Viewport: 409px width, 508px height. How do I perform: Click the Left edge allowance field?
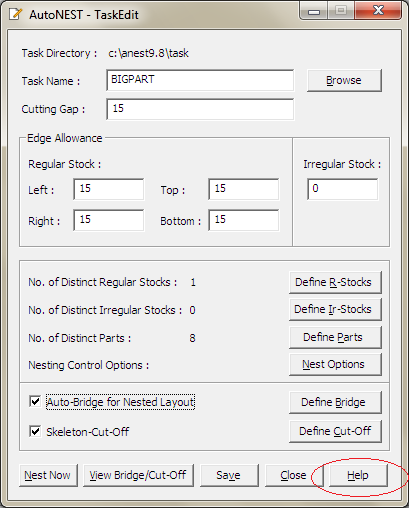109,189
